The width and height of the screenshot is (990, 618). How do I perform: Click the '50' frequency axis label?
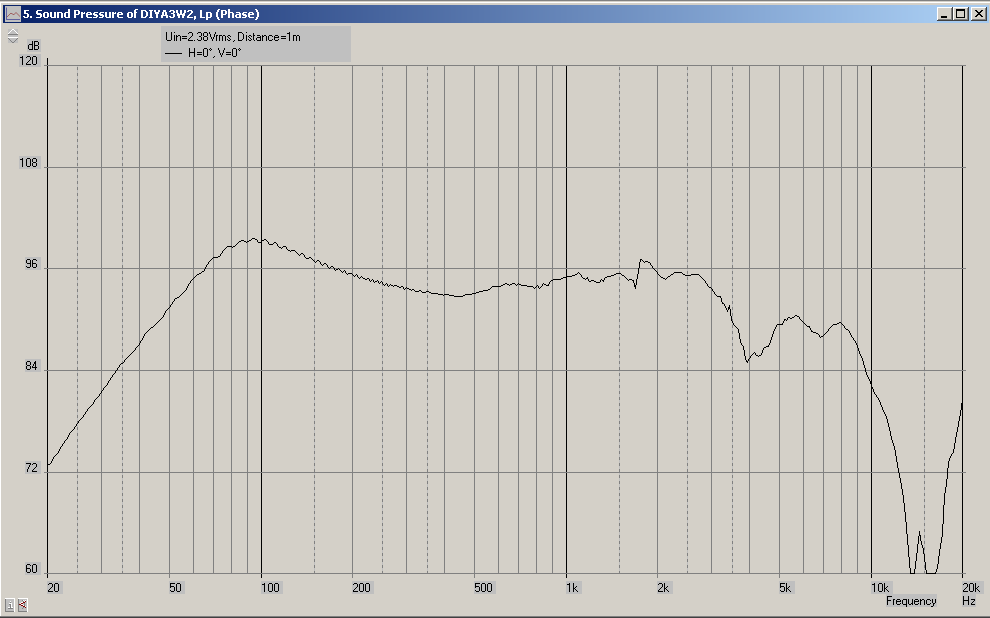pos(175,588)
